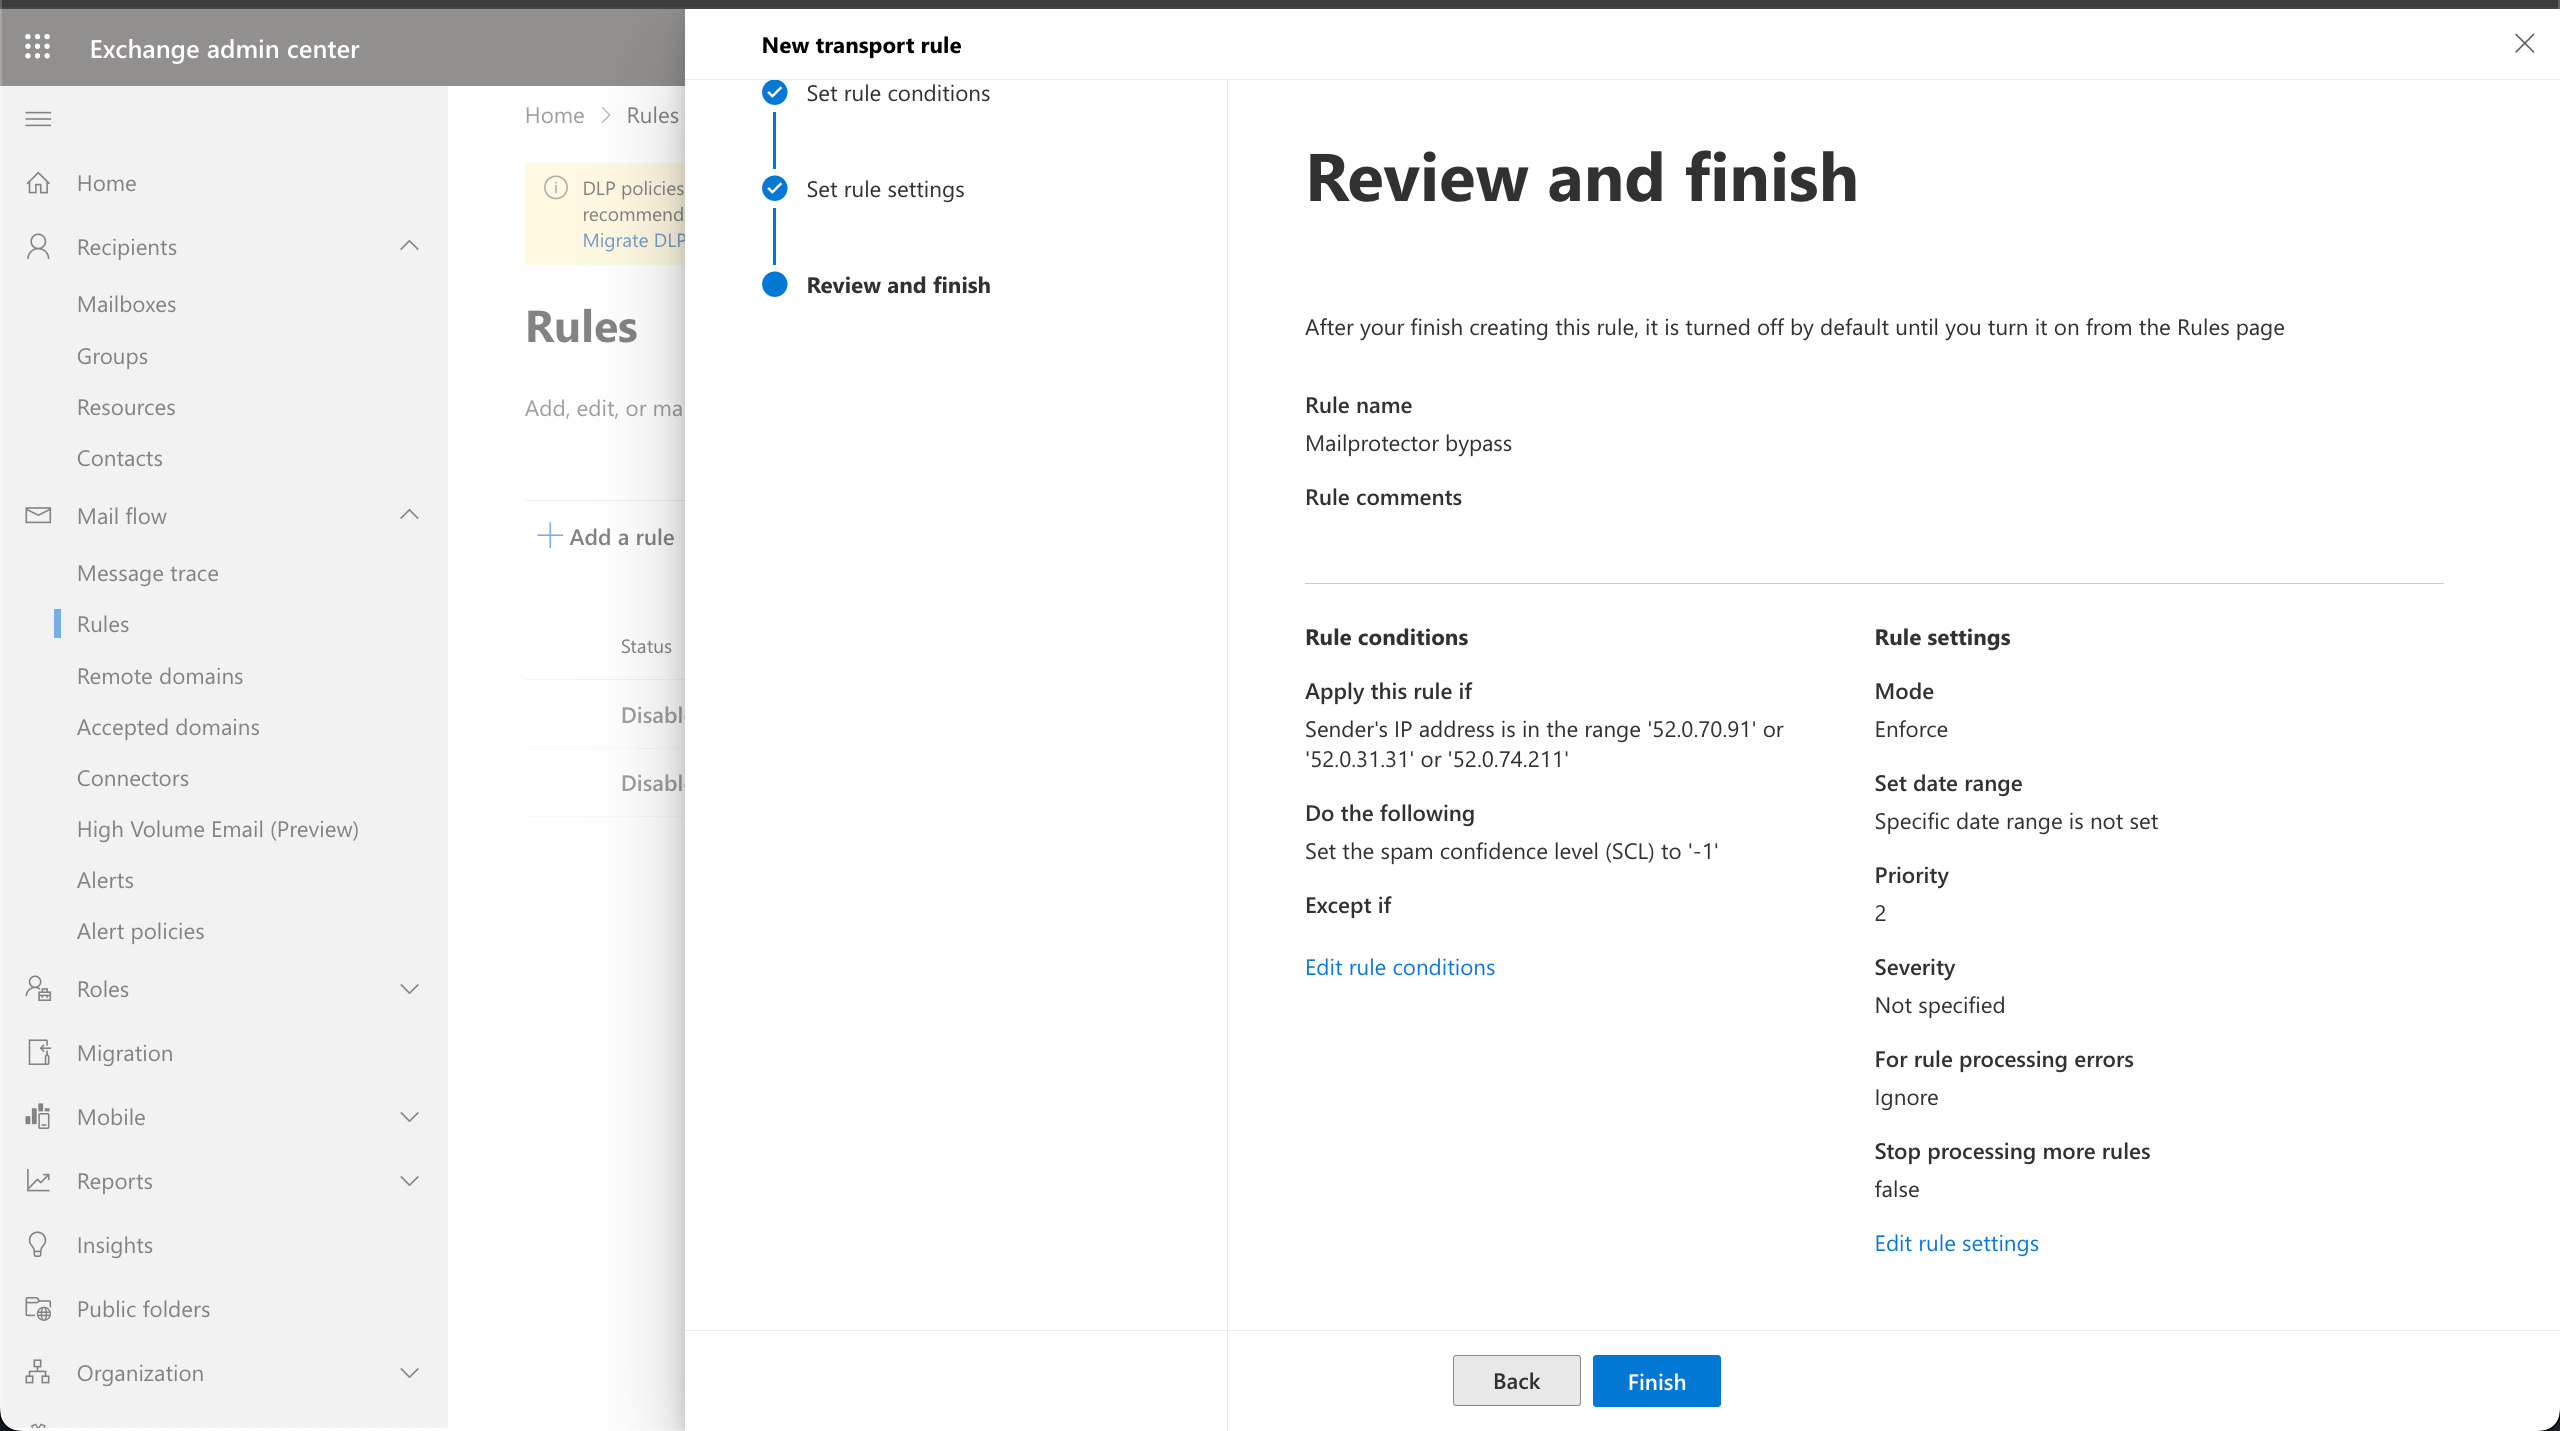Collapse the Recipients section chevron

(409, 246)
